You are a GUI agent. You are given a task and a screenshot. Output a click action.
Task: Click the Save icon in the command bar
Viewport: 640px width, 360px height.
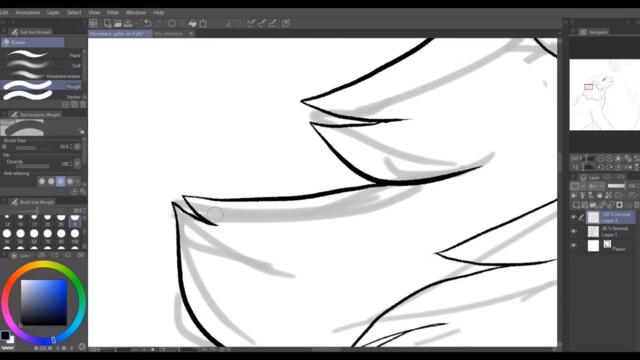(x=128, y=23)
